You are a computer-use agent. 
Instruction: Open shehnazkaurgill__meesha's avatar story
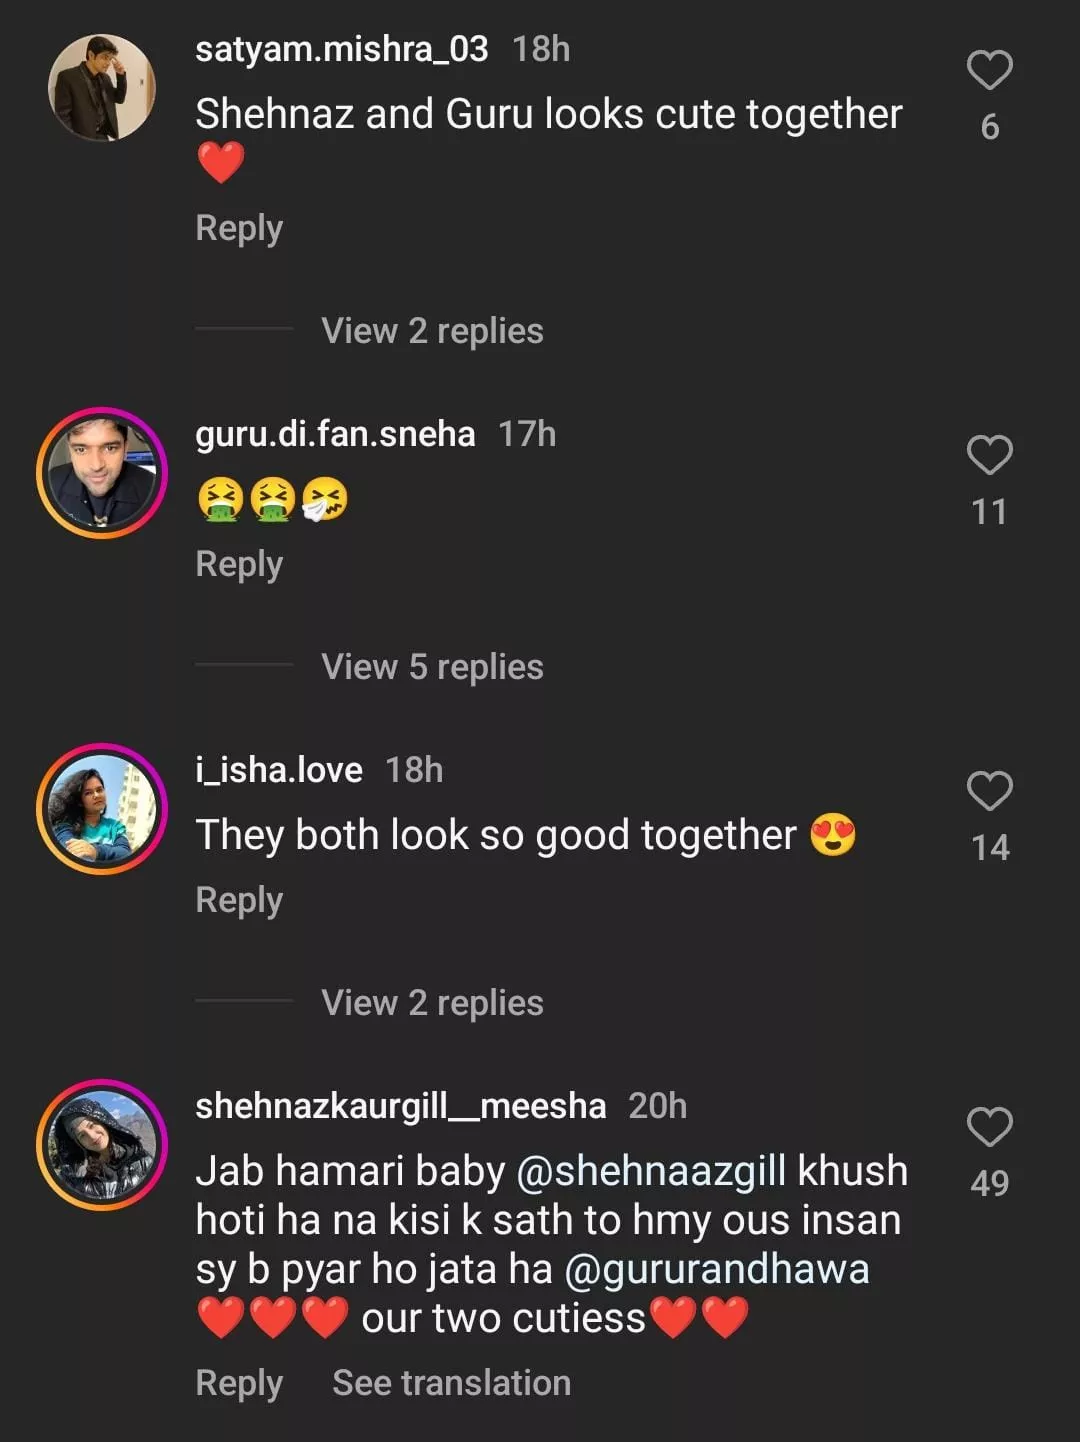[x=102, y=1145]
